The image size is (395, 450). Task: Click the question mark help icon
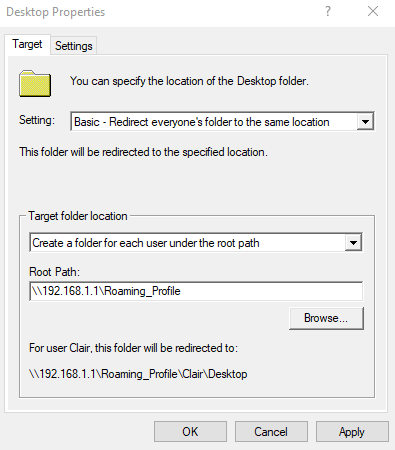tap(328, 12)
